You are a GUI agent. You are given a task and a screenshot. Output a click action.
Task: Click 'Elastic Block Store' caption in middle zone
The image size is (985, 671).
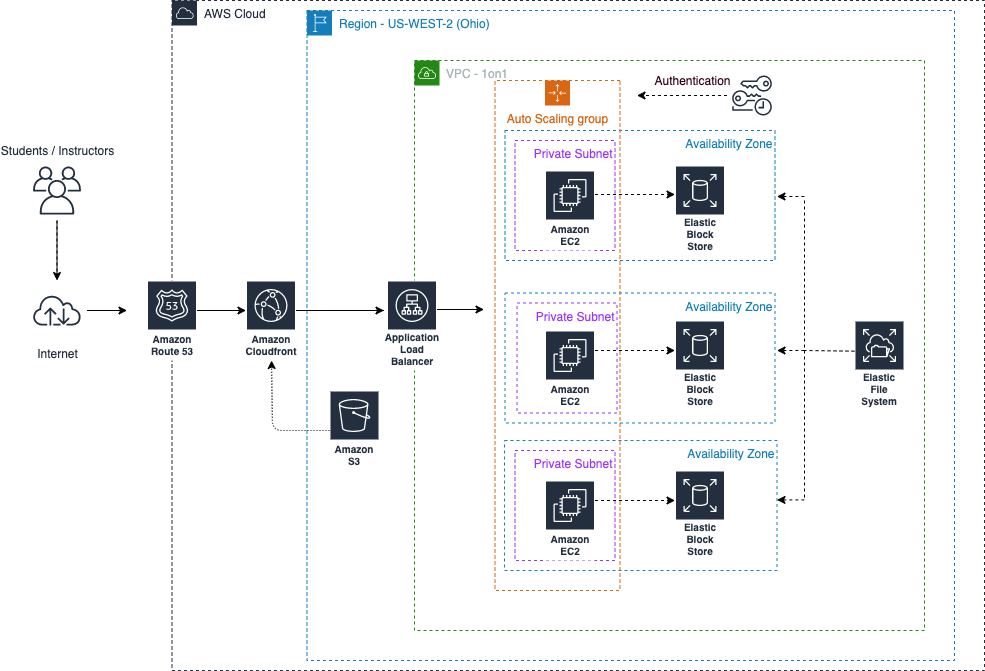(700, 390)
